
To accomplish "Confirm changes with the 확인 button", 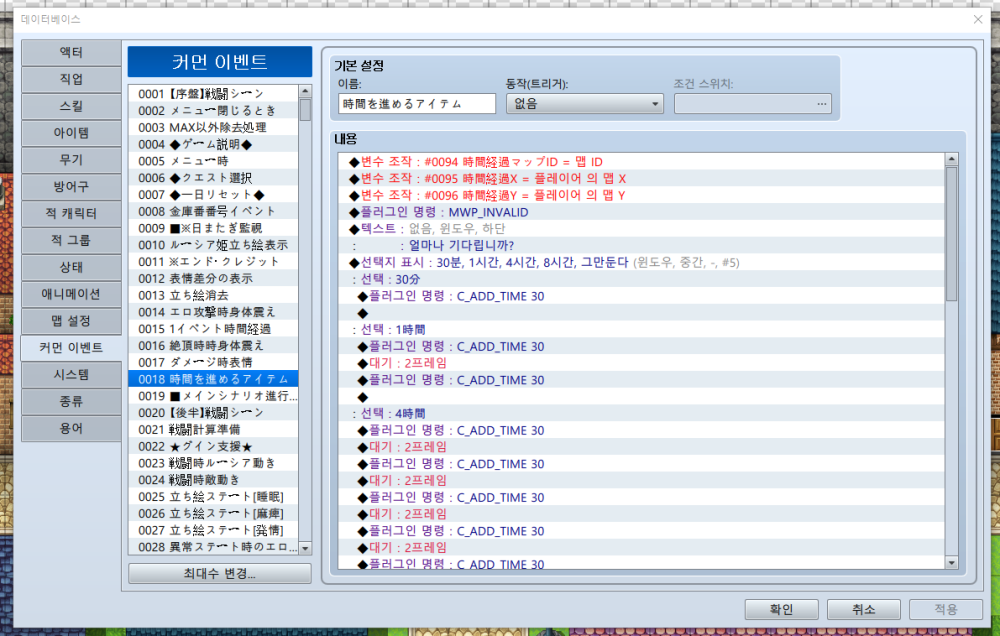I will (x=781, y=609).
